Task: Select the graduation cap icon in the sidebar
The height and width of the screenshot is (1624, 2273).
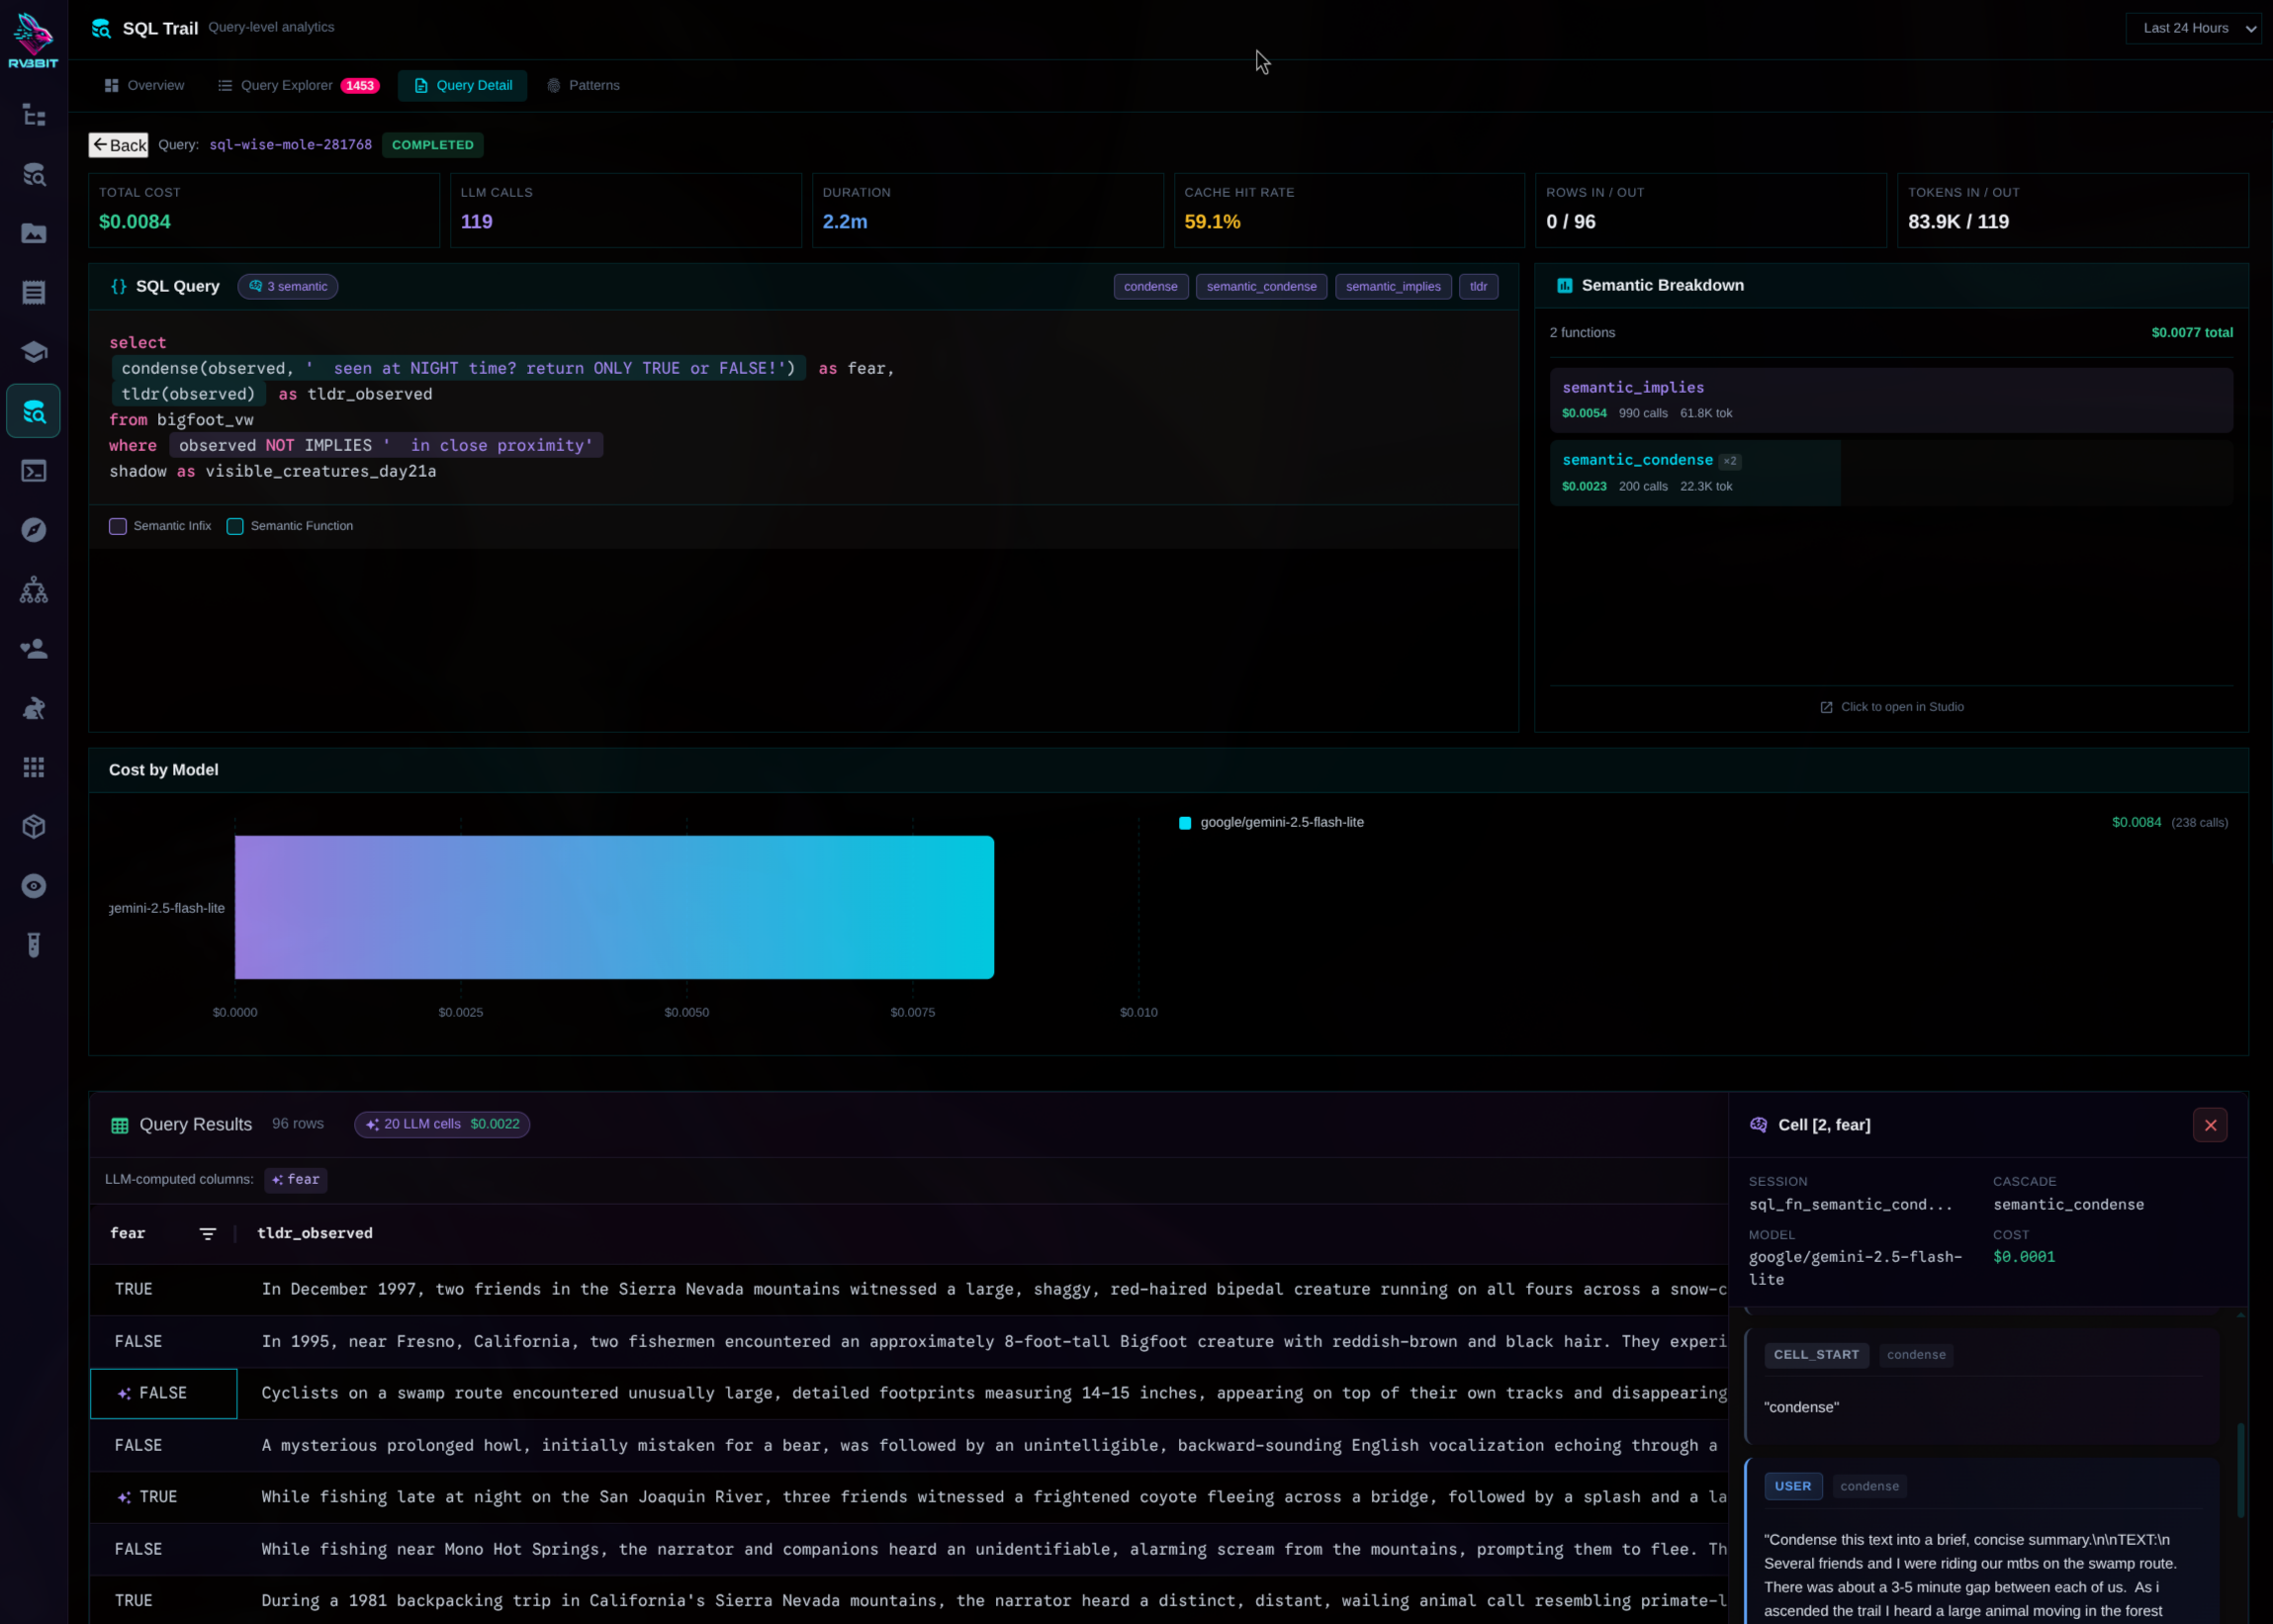Action: click(33, 351)
